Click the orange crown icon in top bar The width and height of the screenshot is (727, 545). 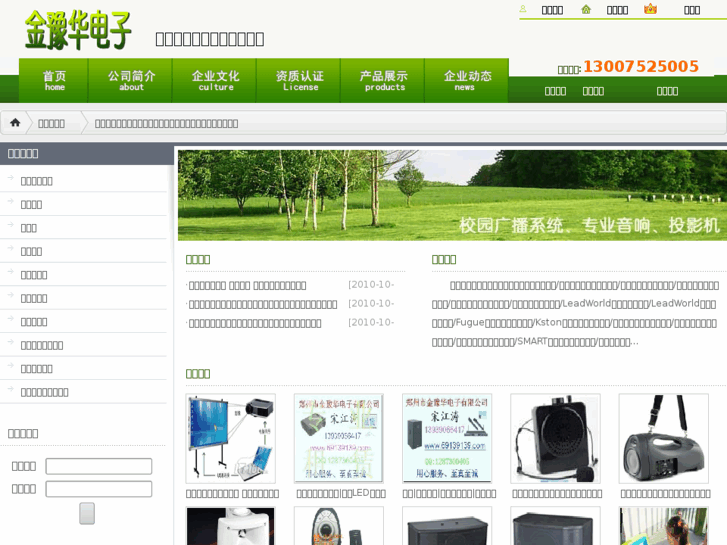point(650,8)
